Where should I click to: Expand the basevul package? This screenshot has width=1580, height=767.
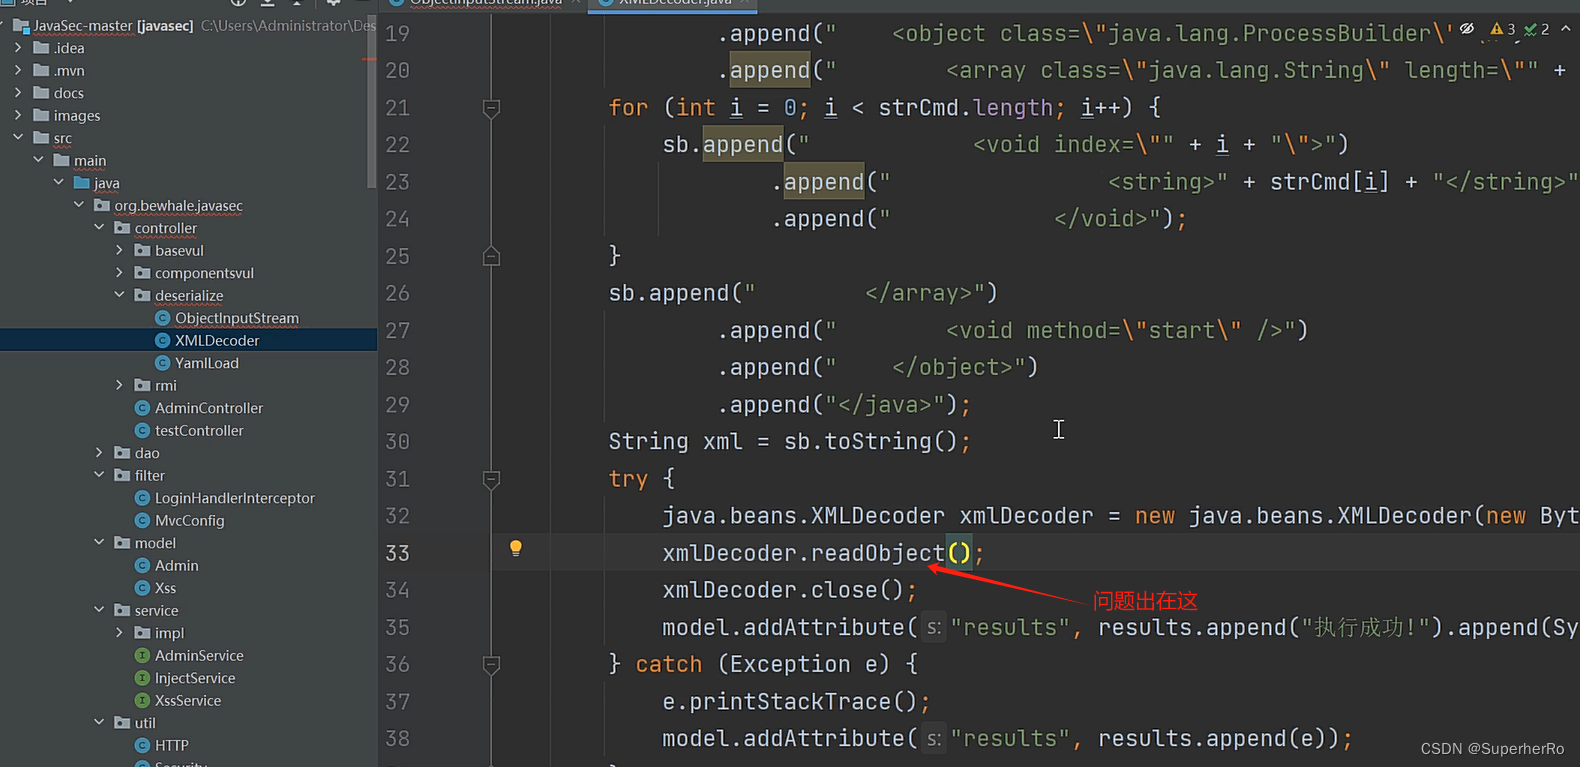click(x=119, y=250)
